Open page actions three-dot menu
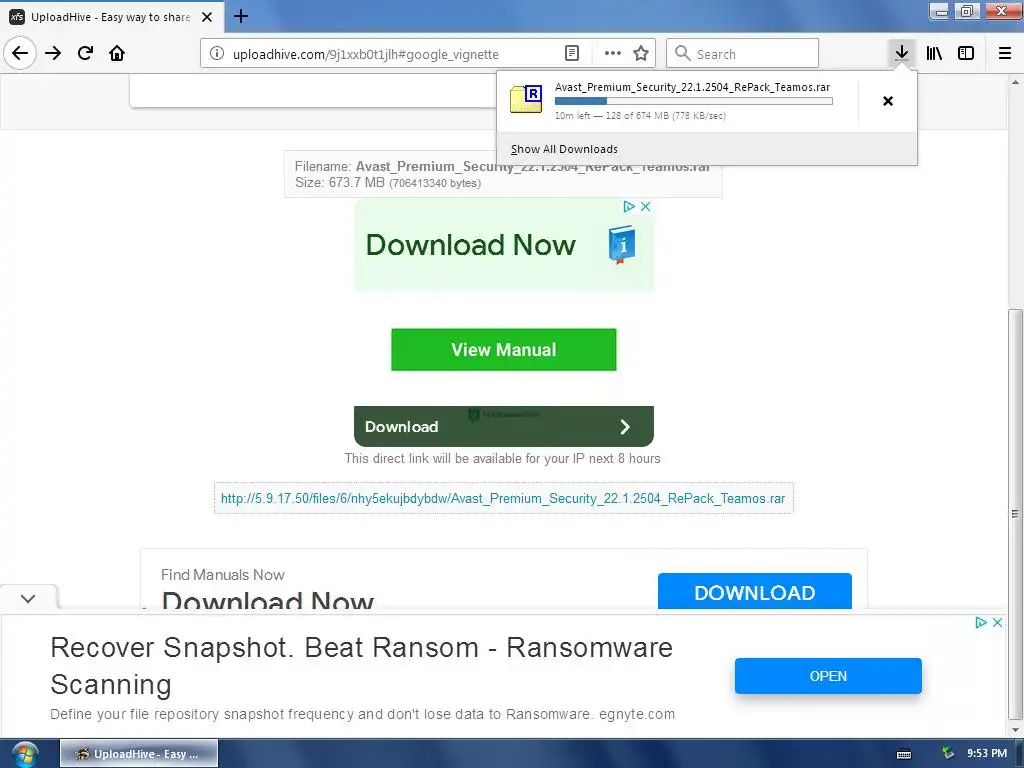Viewport: 1024px width, 768px height. 613,54
